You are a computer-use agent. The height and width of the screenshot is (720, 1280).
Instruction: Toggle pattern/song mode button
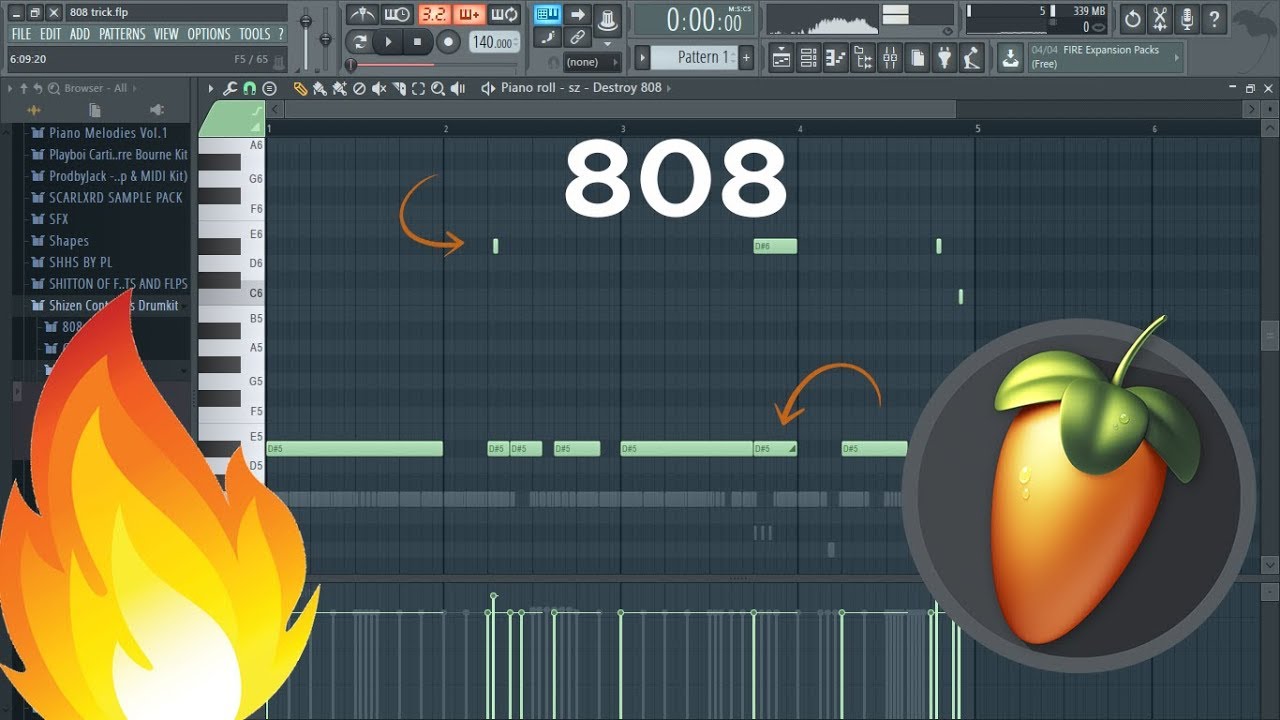[360, 42]
